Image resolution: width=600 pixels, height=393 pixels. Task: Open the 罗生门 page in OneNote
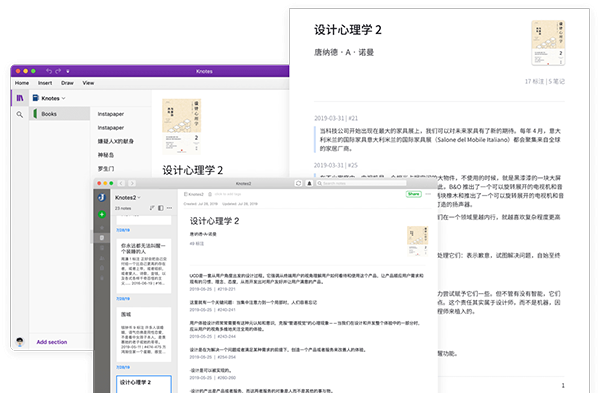[x=106, y=169]
